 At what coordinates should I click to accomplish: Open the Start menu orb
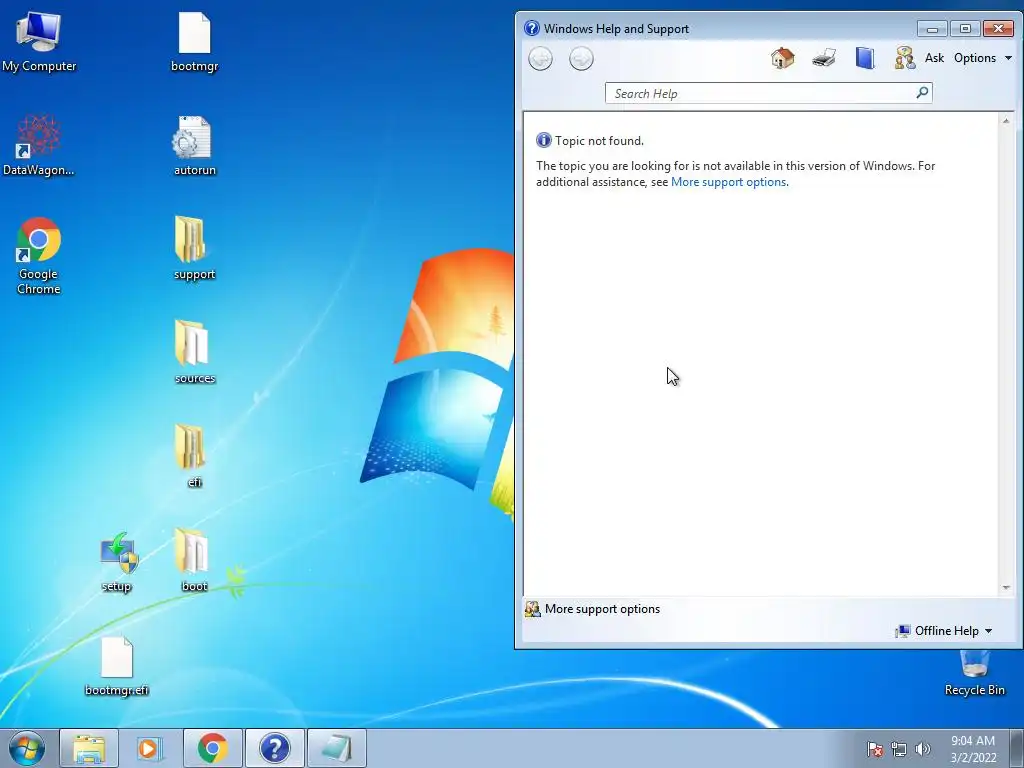click(x=27, y=748)
